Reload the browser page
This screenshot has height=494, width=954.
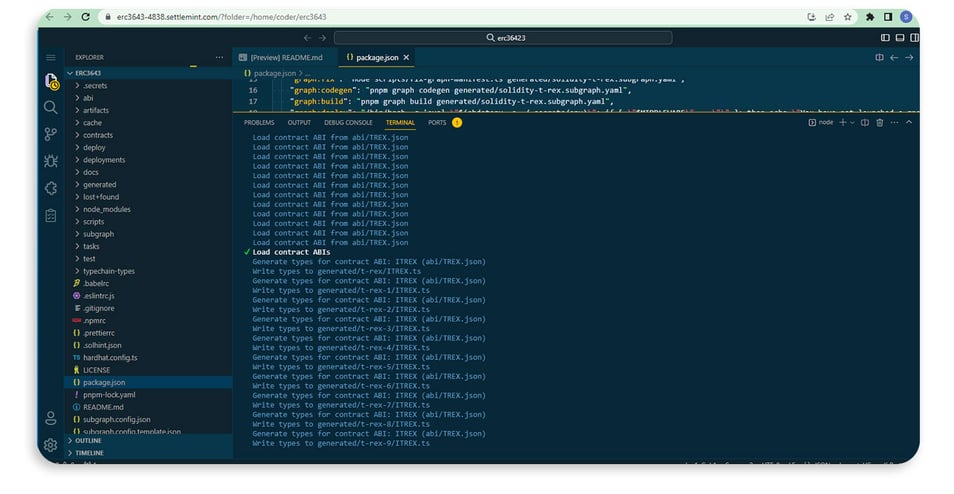pyautogui.click(x=86, y=17)
